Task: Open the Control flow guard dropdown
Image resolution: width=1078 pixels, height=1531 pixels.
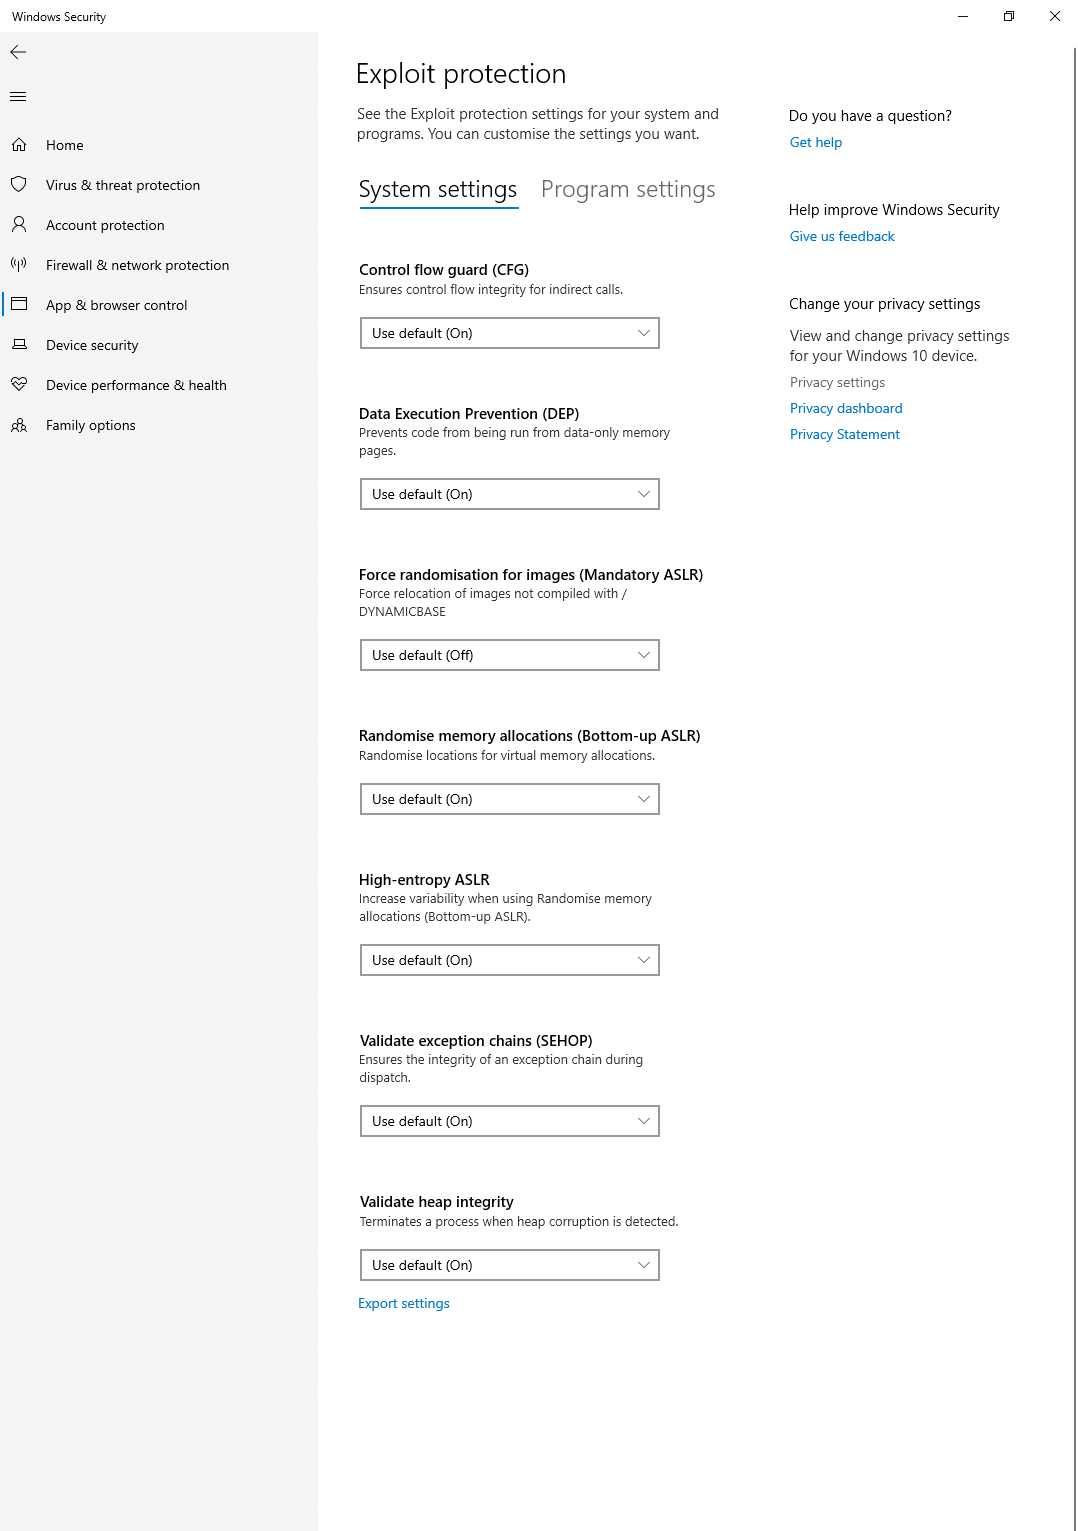Action: coord(509,333)
